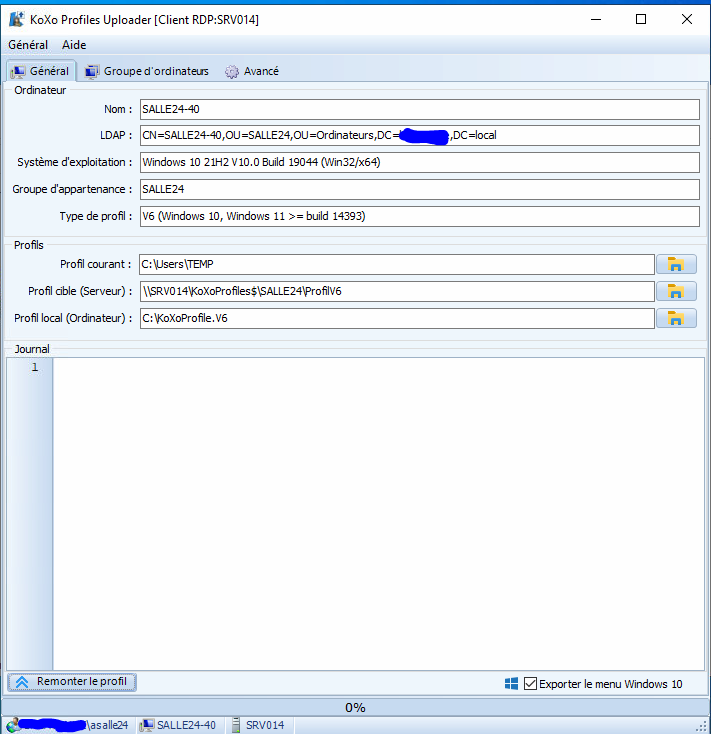Image resolution: width=711 pixels, height=734 pixels.
Task: Minimize the KoXo Profiles Uploader window
Action: [596, 19]
